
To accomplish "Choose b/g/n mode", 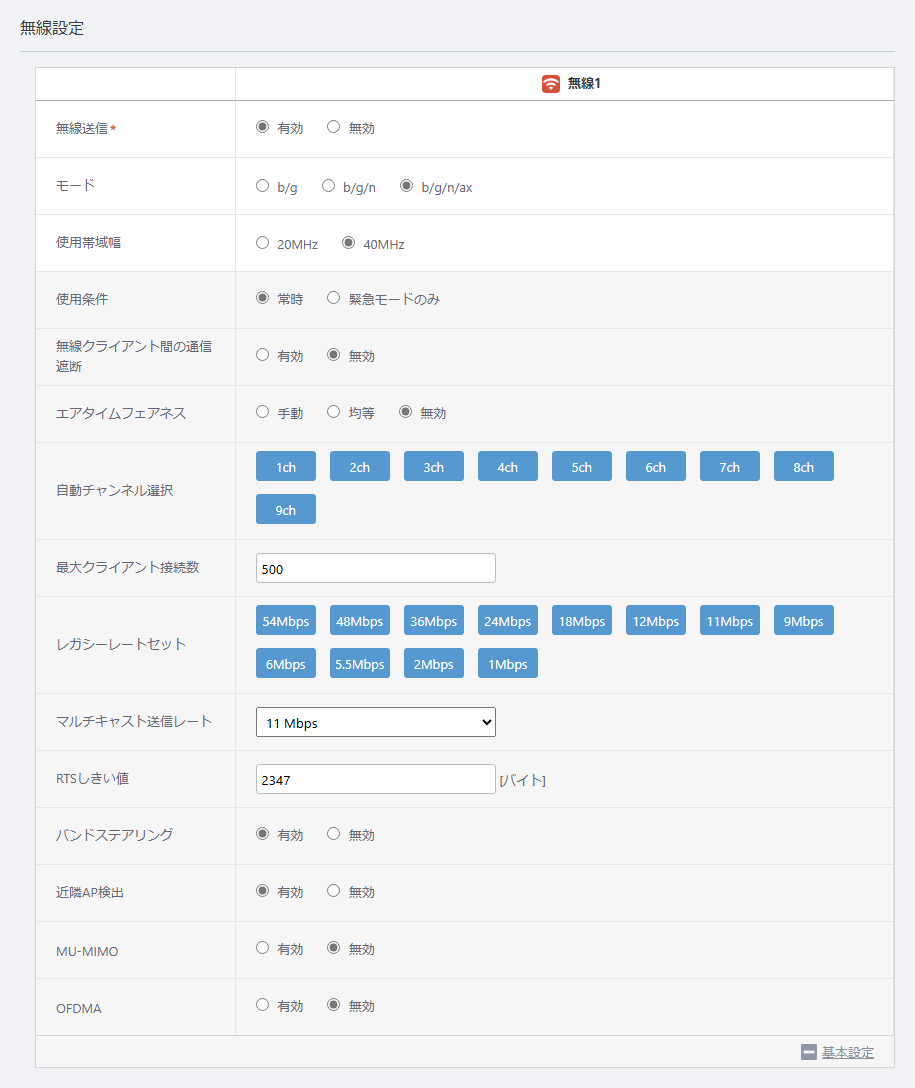I will coord(328,186).
